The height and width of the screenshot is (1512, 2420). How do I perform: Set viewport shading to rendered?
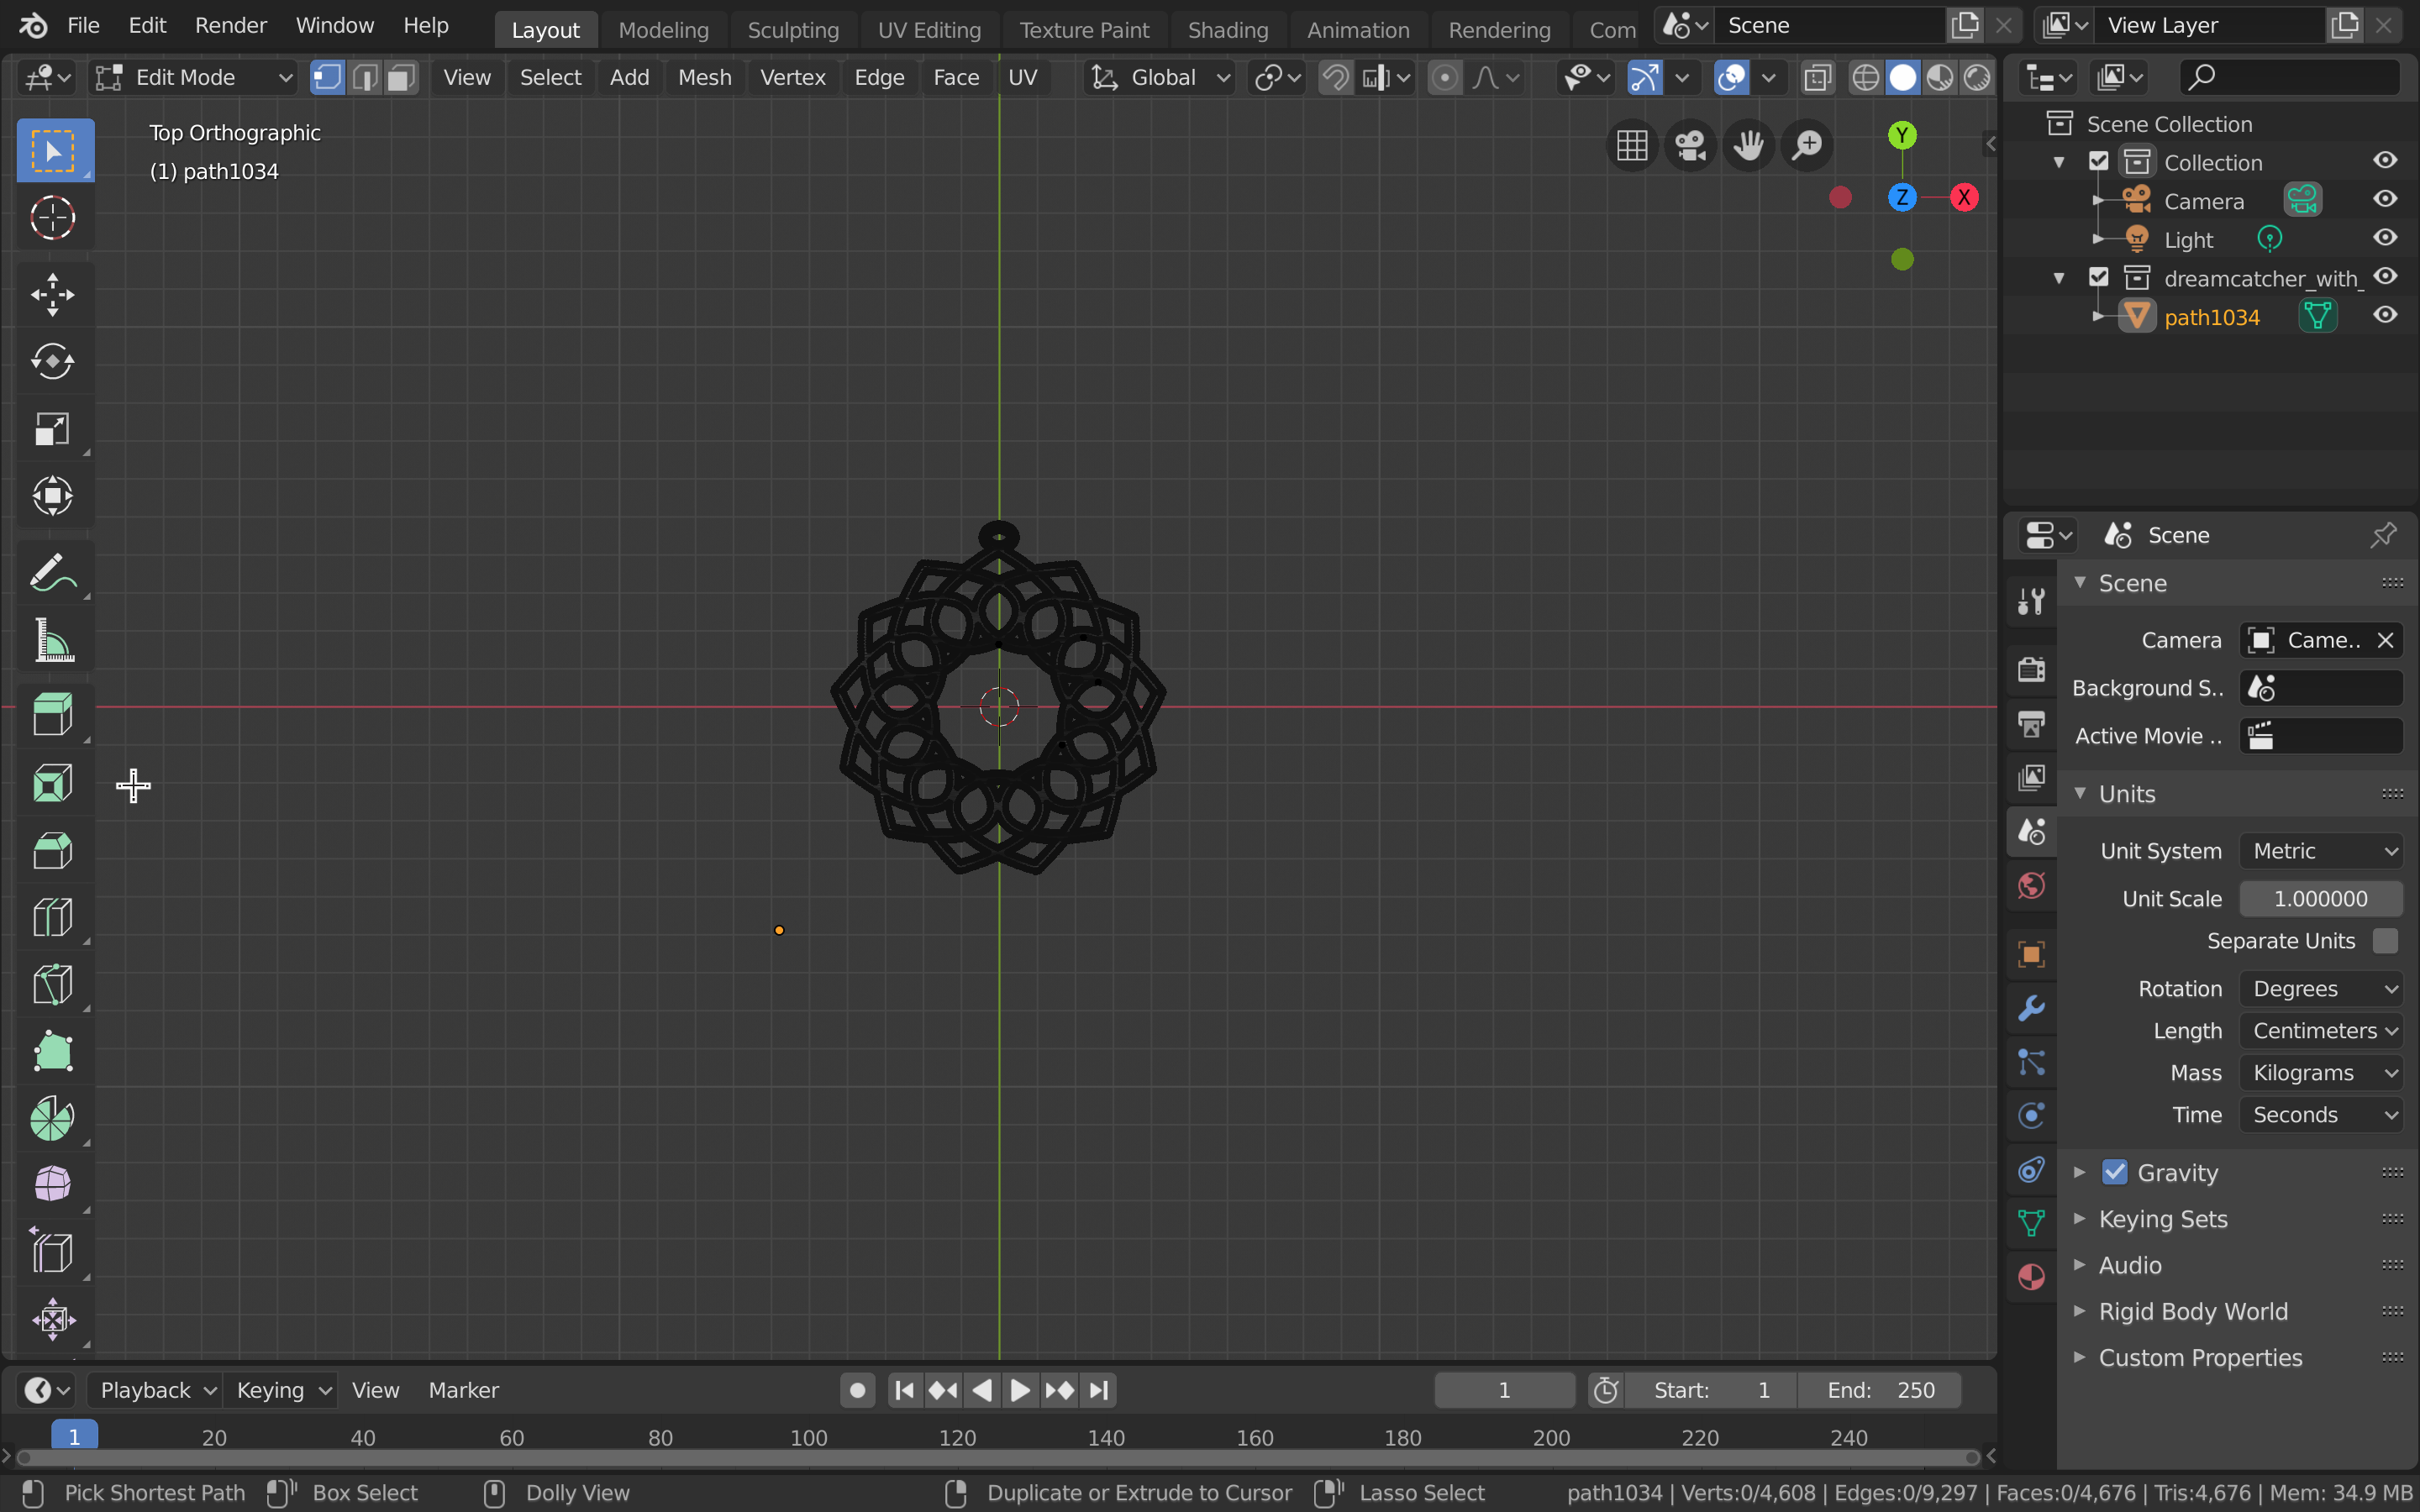[x=1977, y=77]
